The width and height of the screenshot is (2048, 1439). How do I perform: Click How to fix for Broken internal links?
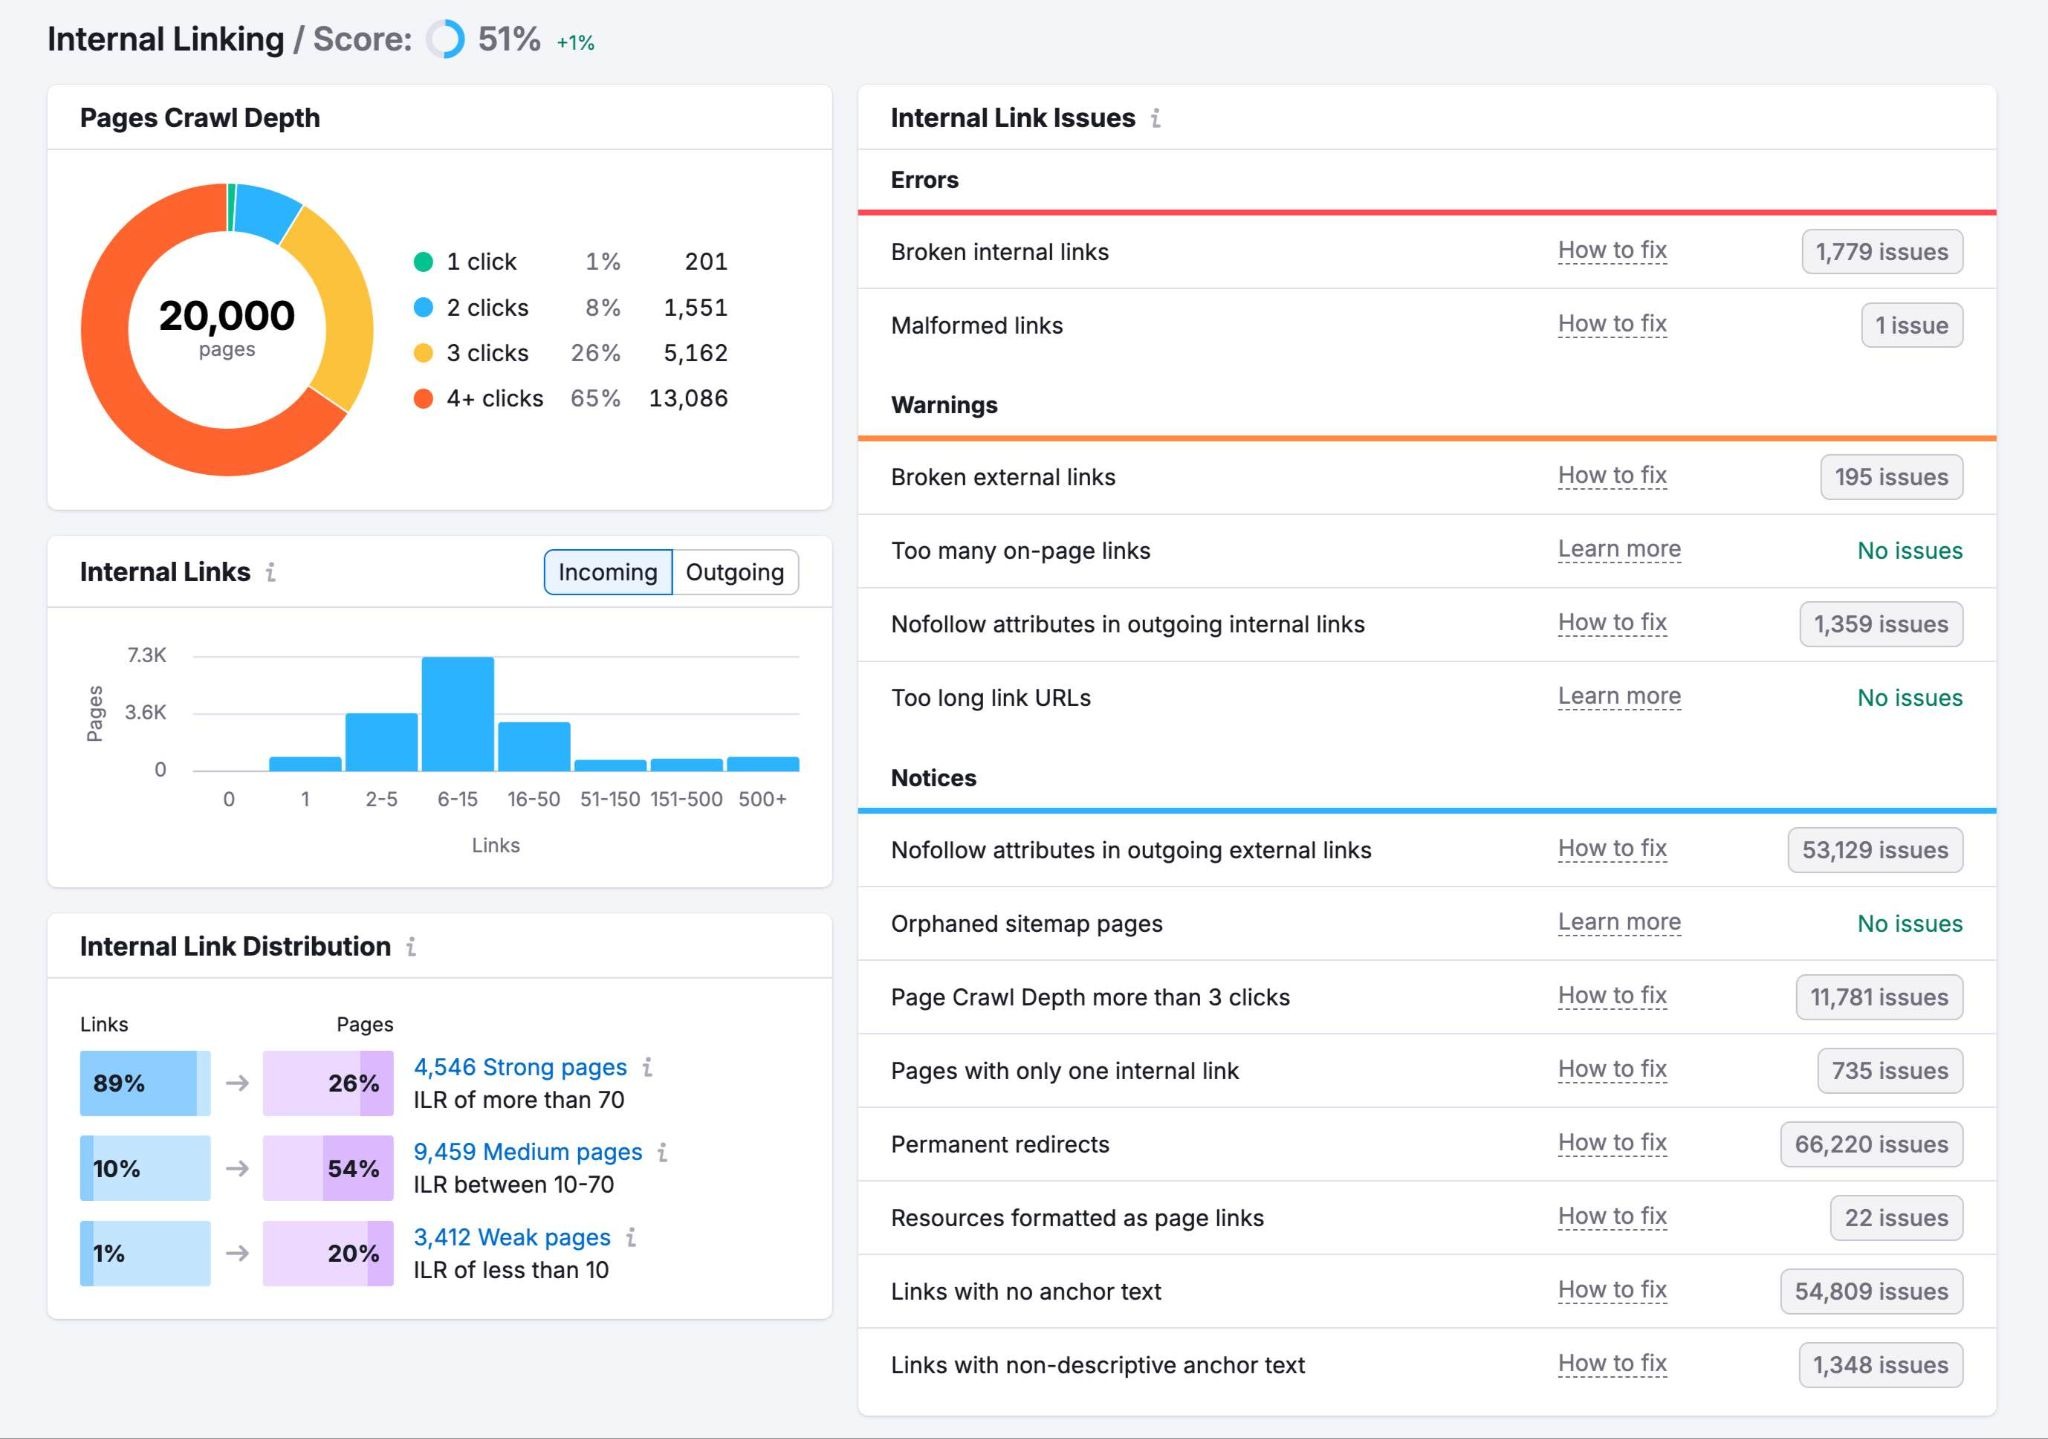1612,250
